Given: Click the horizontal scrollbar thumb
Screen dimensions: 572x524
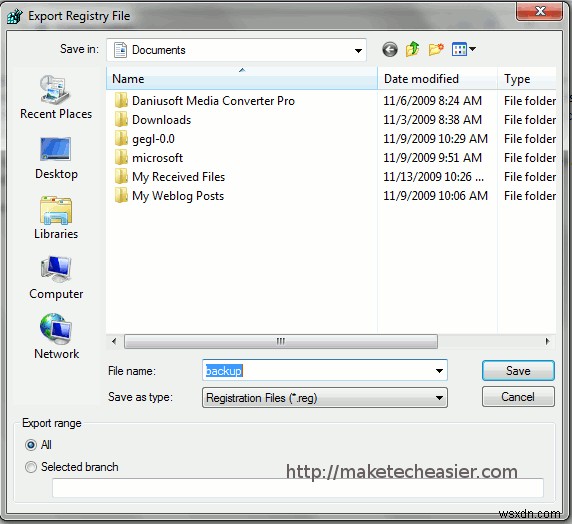Looking at the screenshot, I should click(x=281, y=342).
